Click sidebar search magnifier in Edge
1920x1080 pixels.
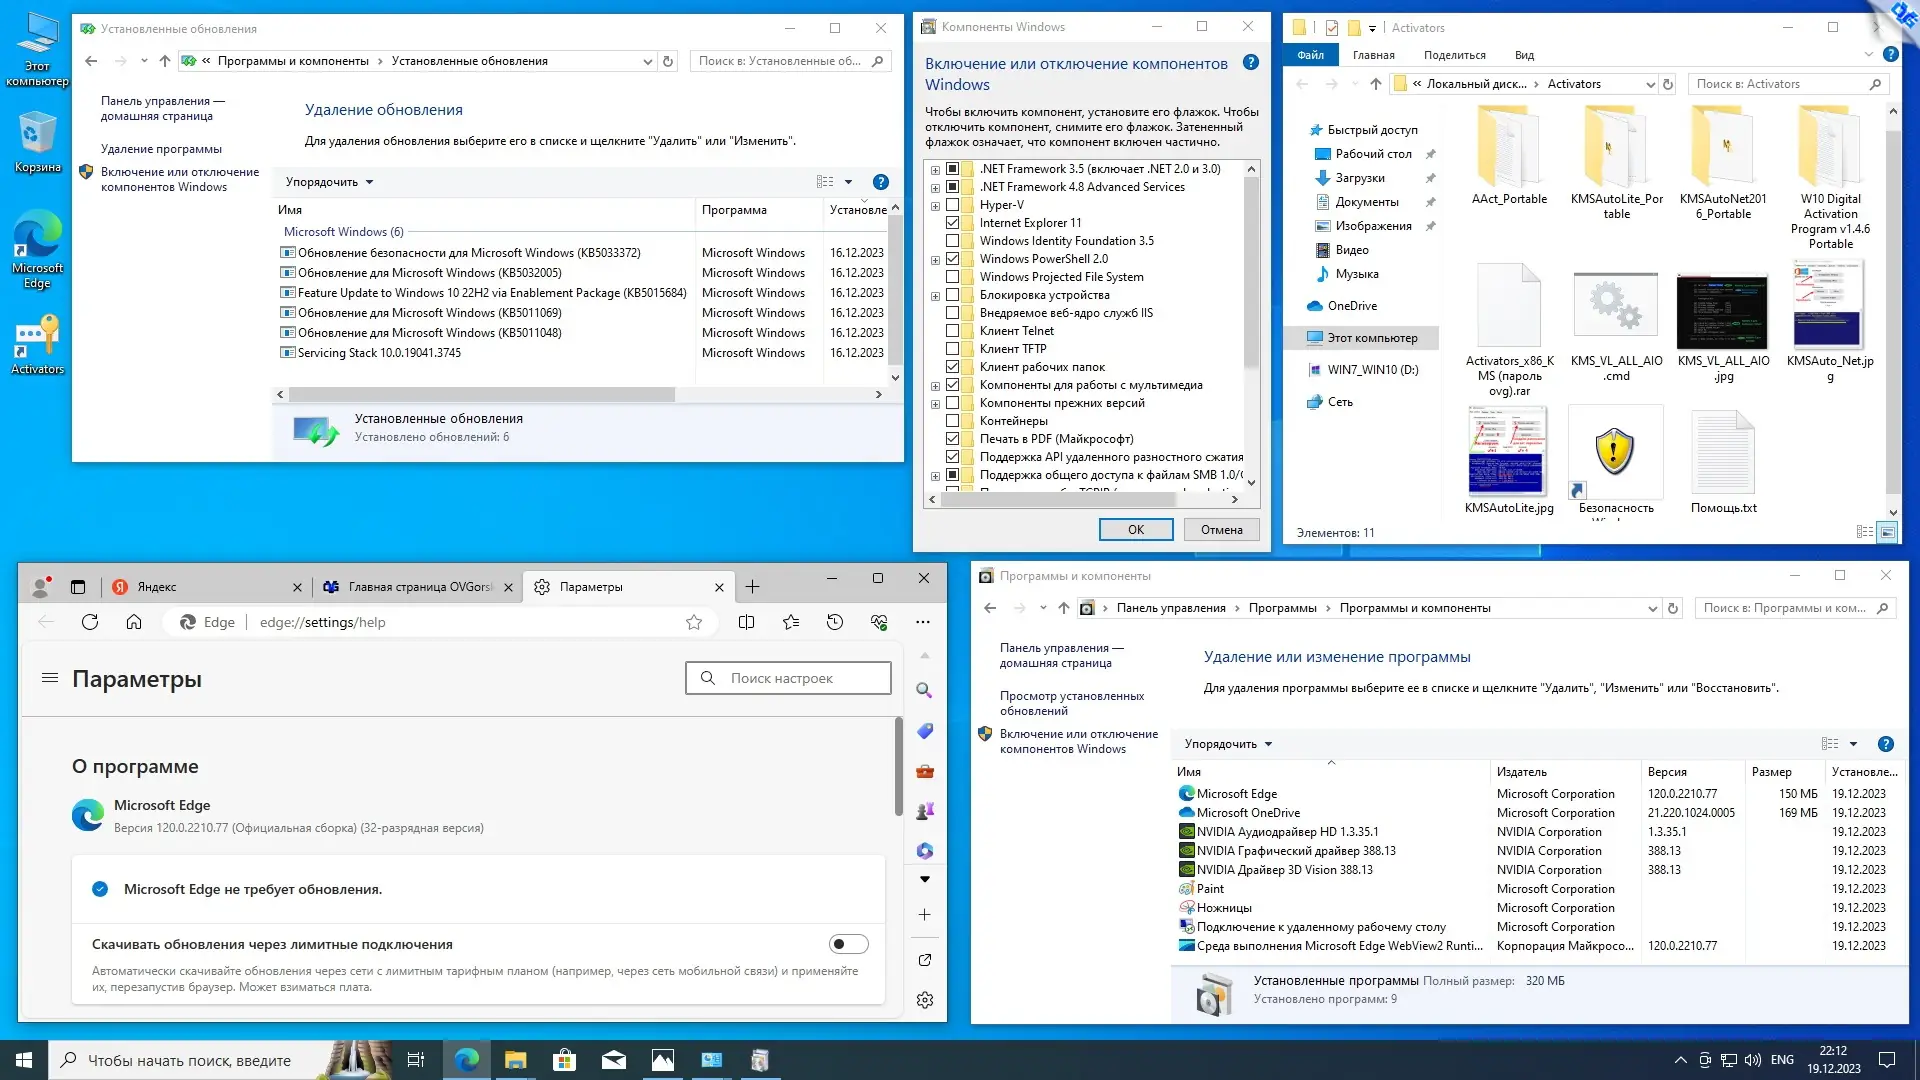925,691
